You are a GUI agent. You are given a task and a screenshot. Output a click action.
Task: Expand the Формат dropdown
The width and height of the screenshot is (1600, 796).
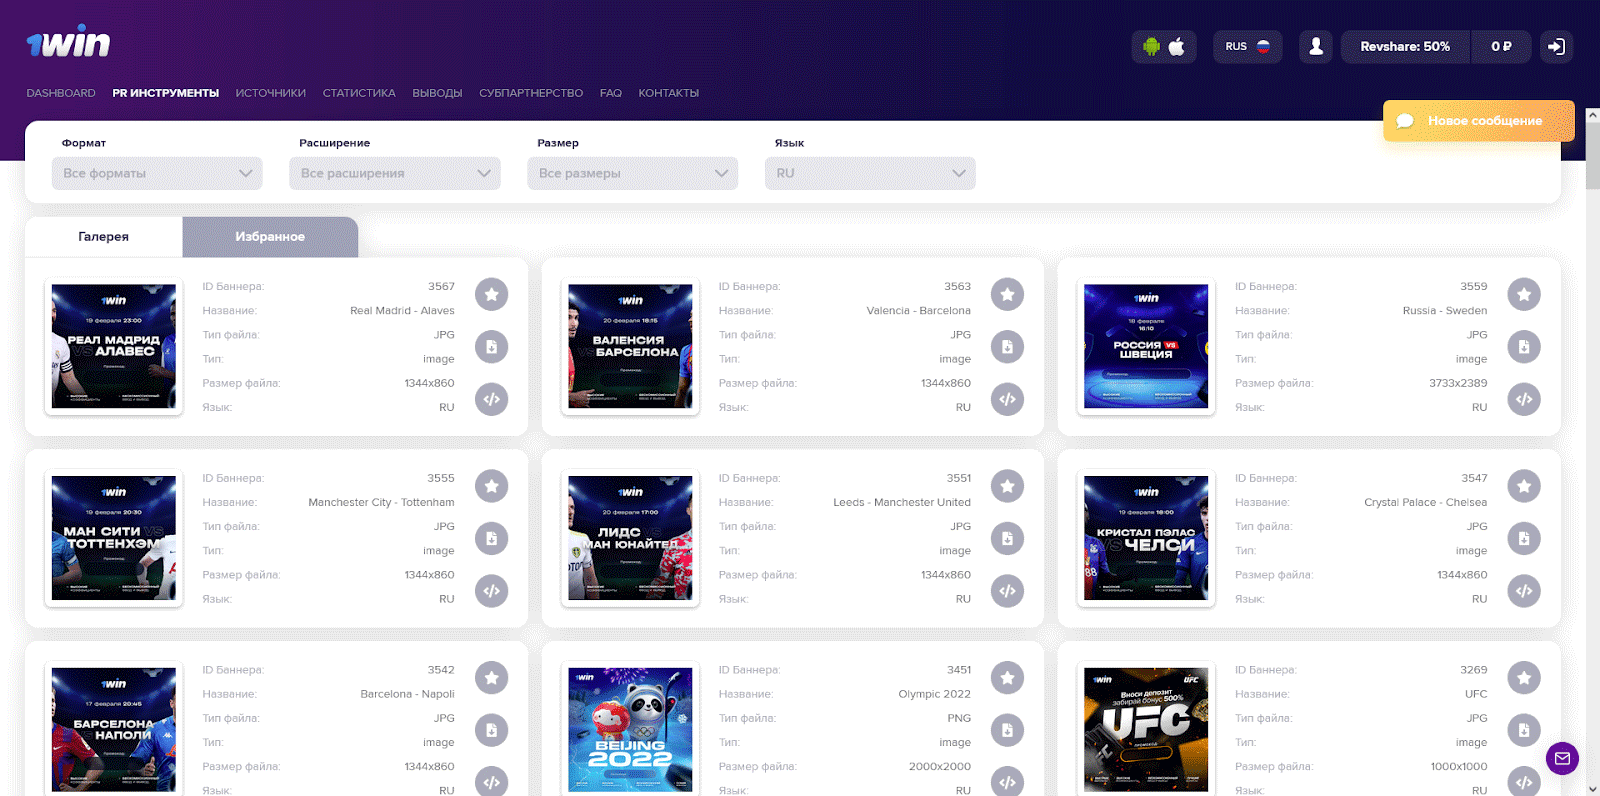(x=157, y=173)
